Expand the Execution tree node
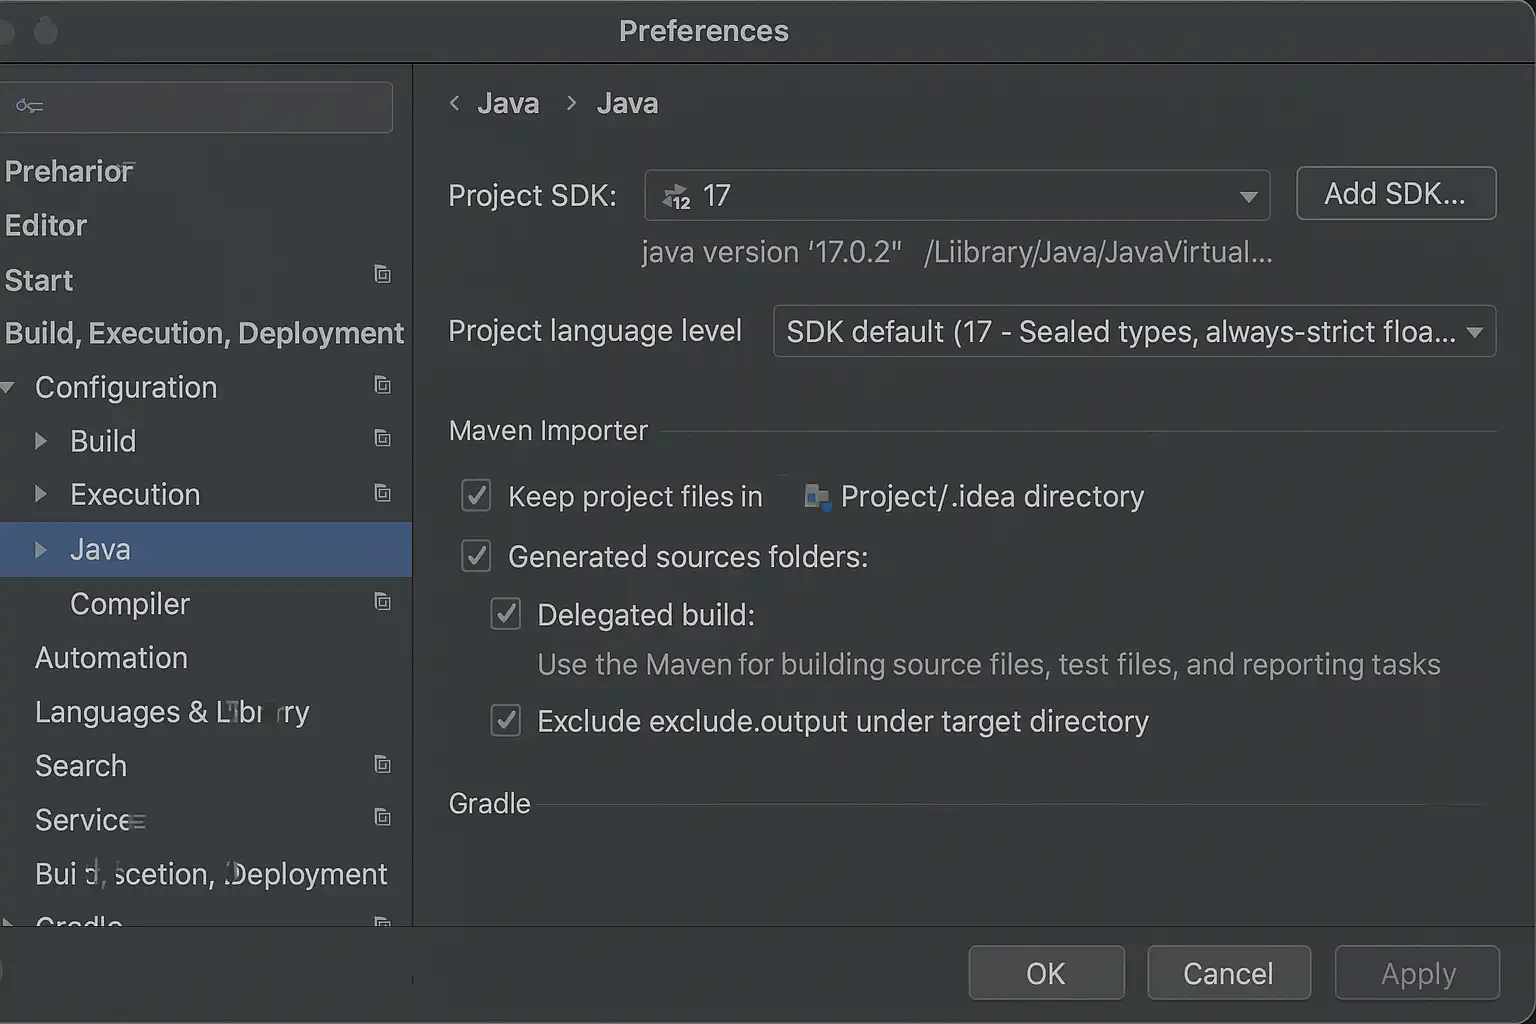Screen dimensions: 1536x1024 41,494
